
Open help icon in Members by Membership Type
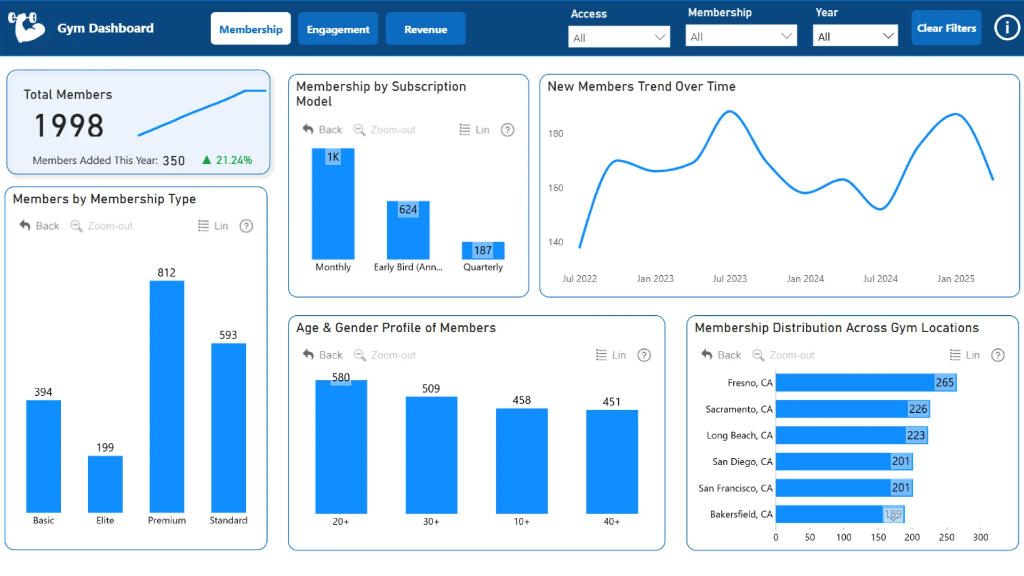tap(246, 226)
